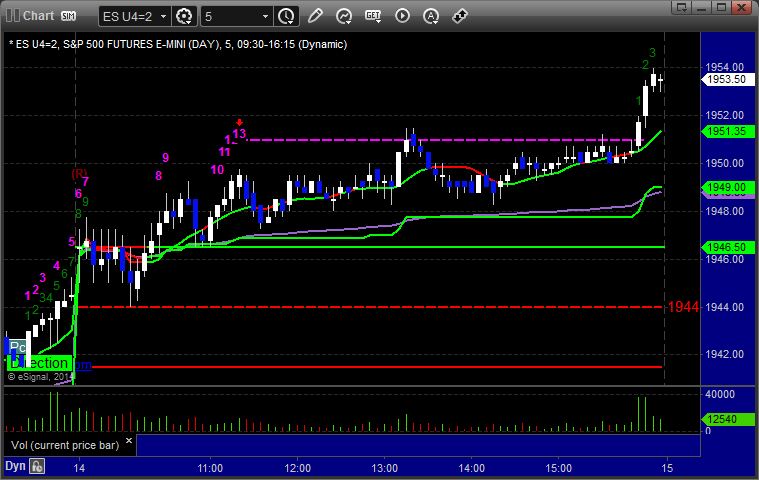The image size is (759, 480).
Task: Click the red 1944 line label
Action: tap(683, 307)
